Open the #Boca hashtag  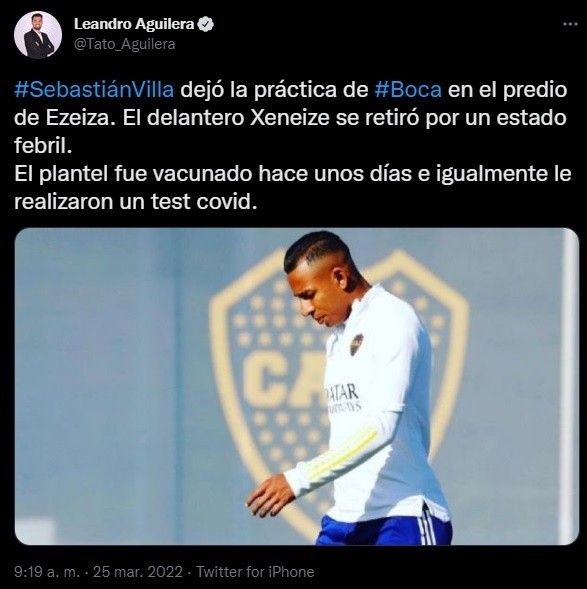pyautogui.click(x=408, y=89)
